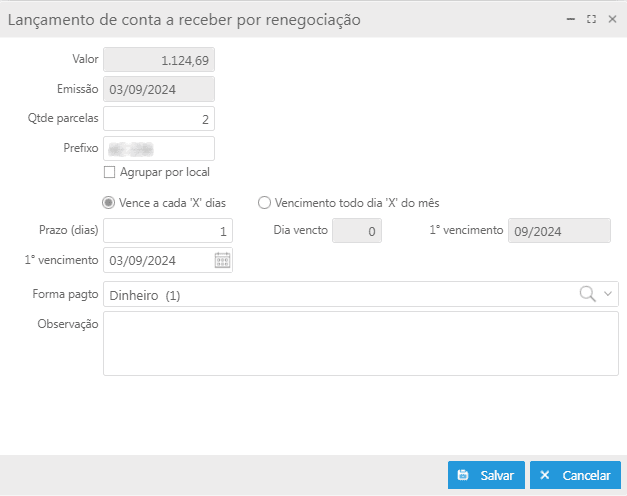Open the calendar picker for 1° vencimento
Viewport: 627px width, 496px height.
pos(222,261)
